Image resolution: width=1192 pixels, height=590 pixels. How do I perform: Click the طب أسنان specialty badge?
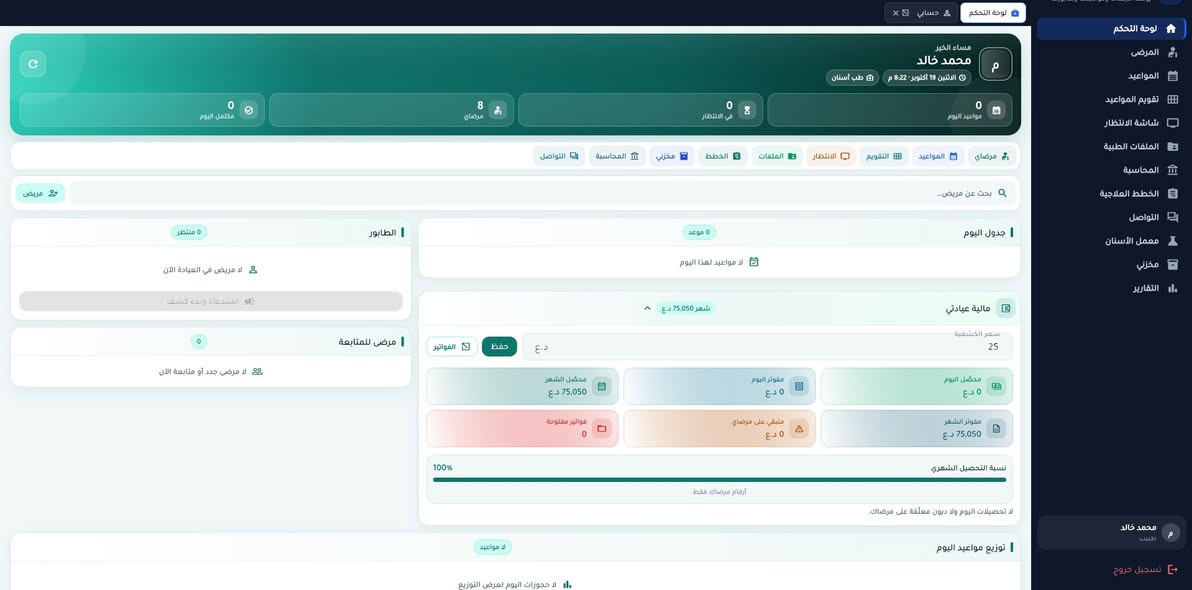tap(853, 78)
